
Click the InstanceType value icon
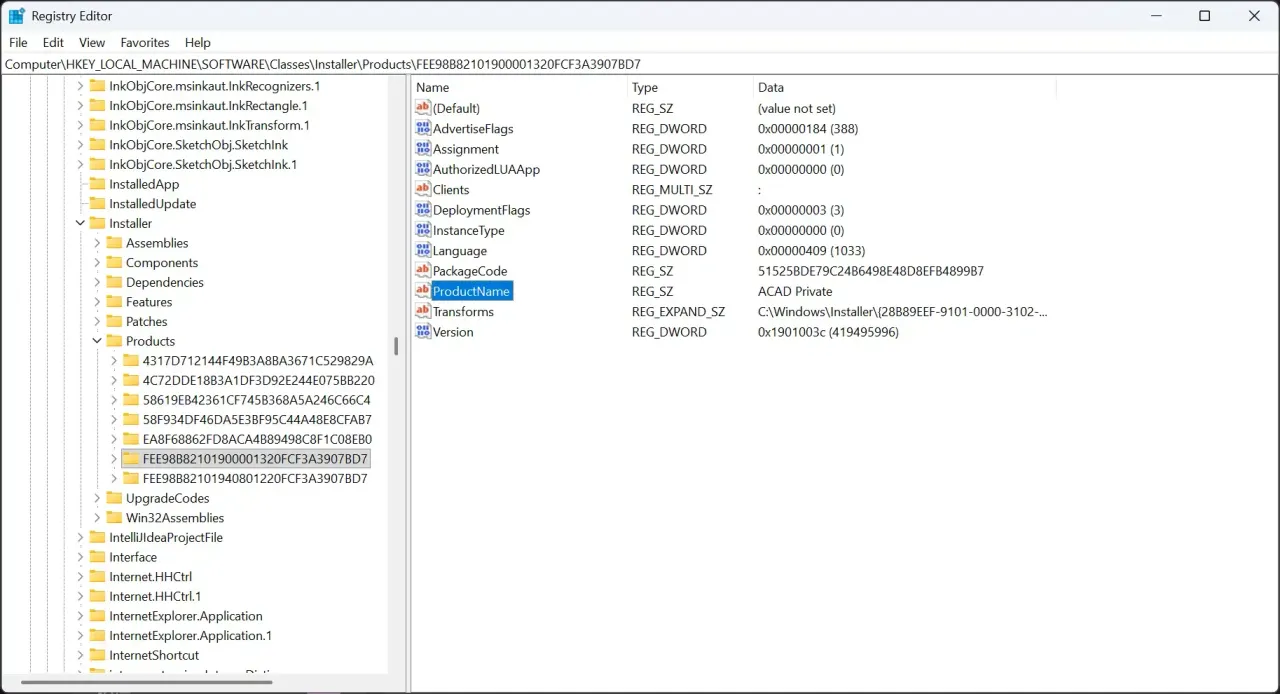pyautogui.click(x=423, y=230)
